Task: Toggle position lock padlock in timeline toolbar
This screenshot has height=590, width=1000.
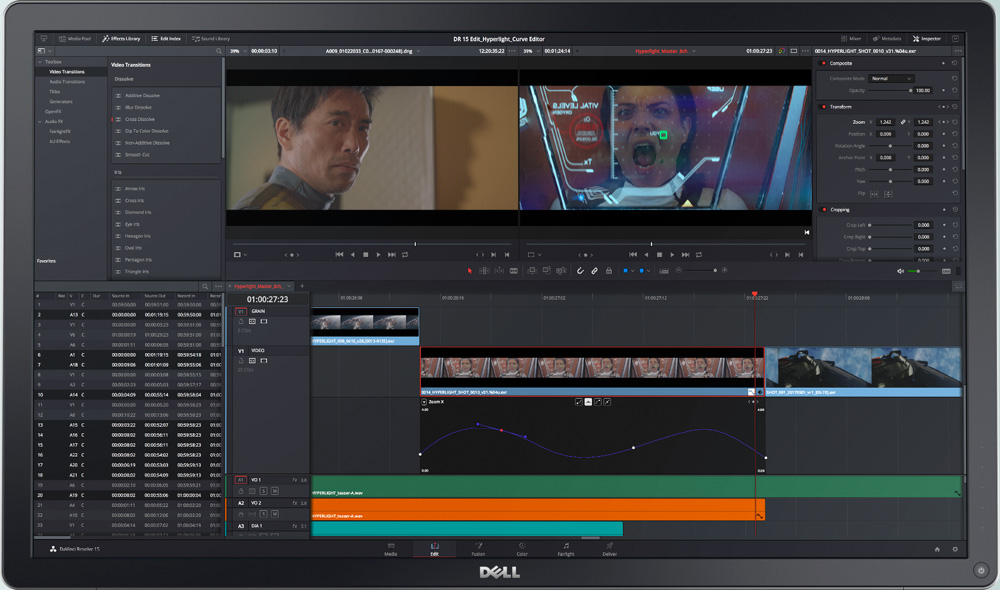Action: point(609,271)
